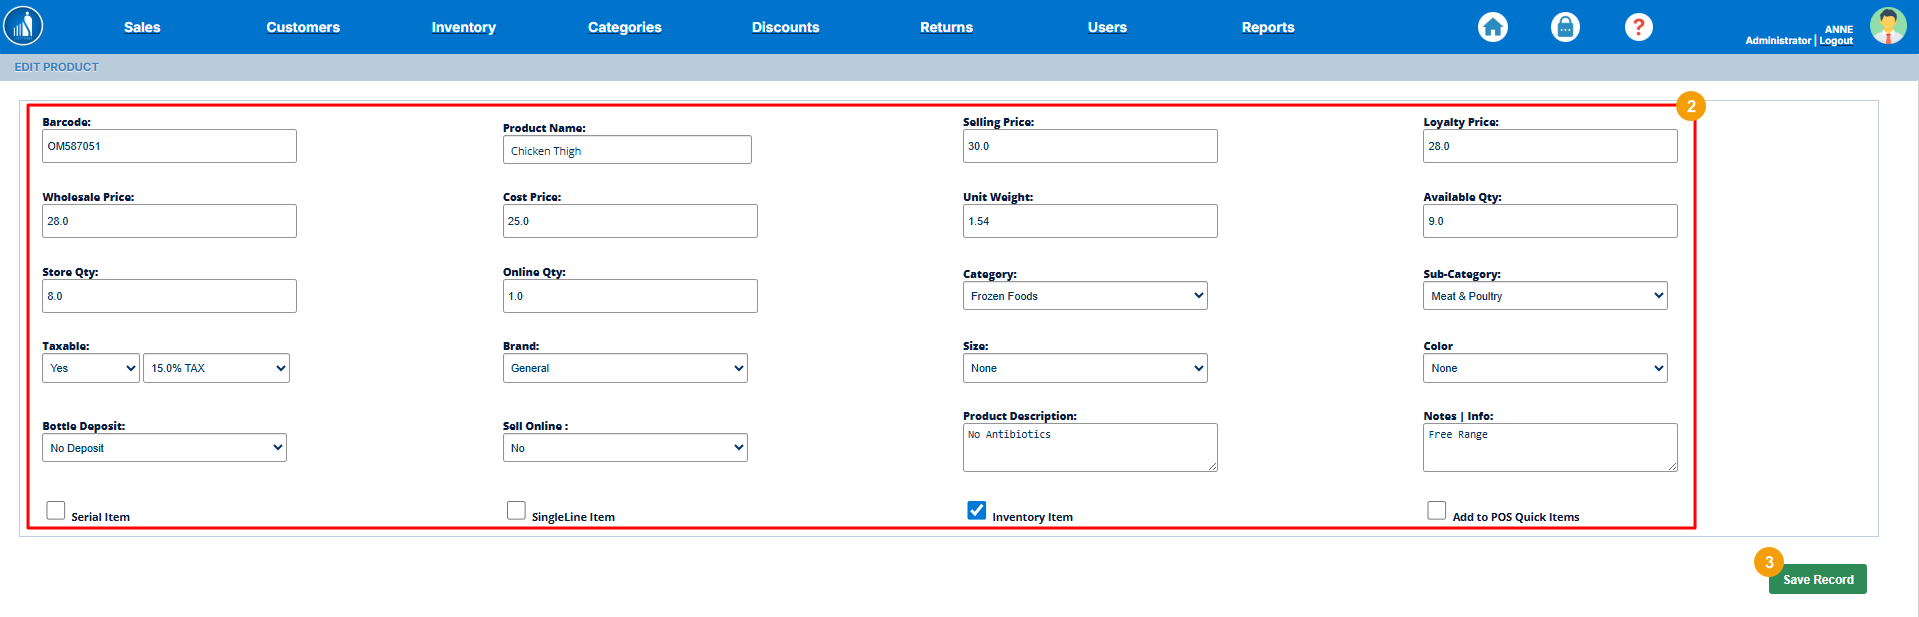Uncheck the Inventory Item checkbox
Viewport: 1919px width, 617px height.
(x=977, y=511)
